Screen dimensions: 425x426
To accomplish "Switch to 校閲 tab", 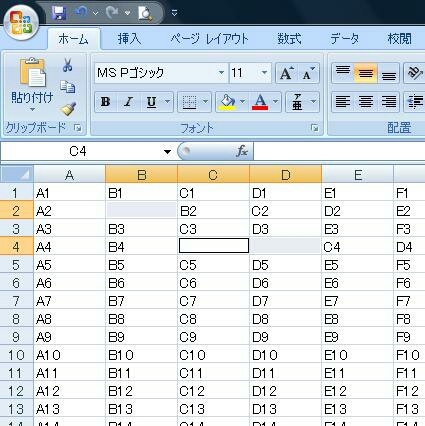I will point(399,39).
